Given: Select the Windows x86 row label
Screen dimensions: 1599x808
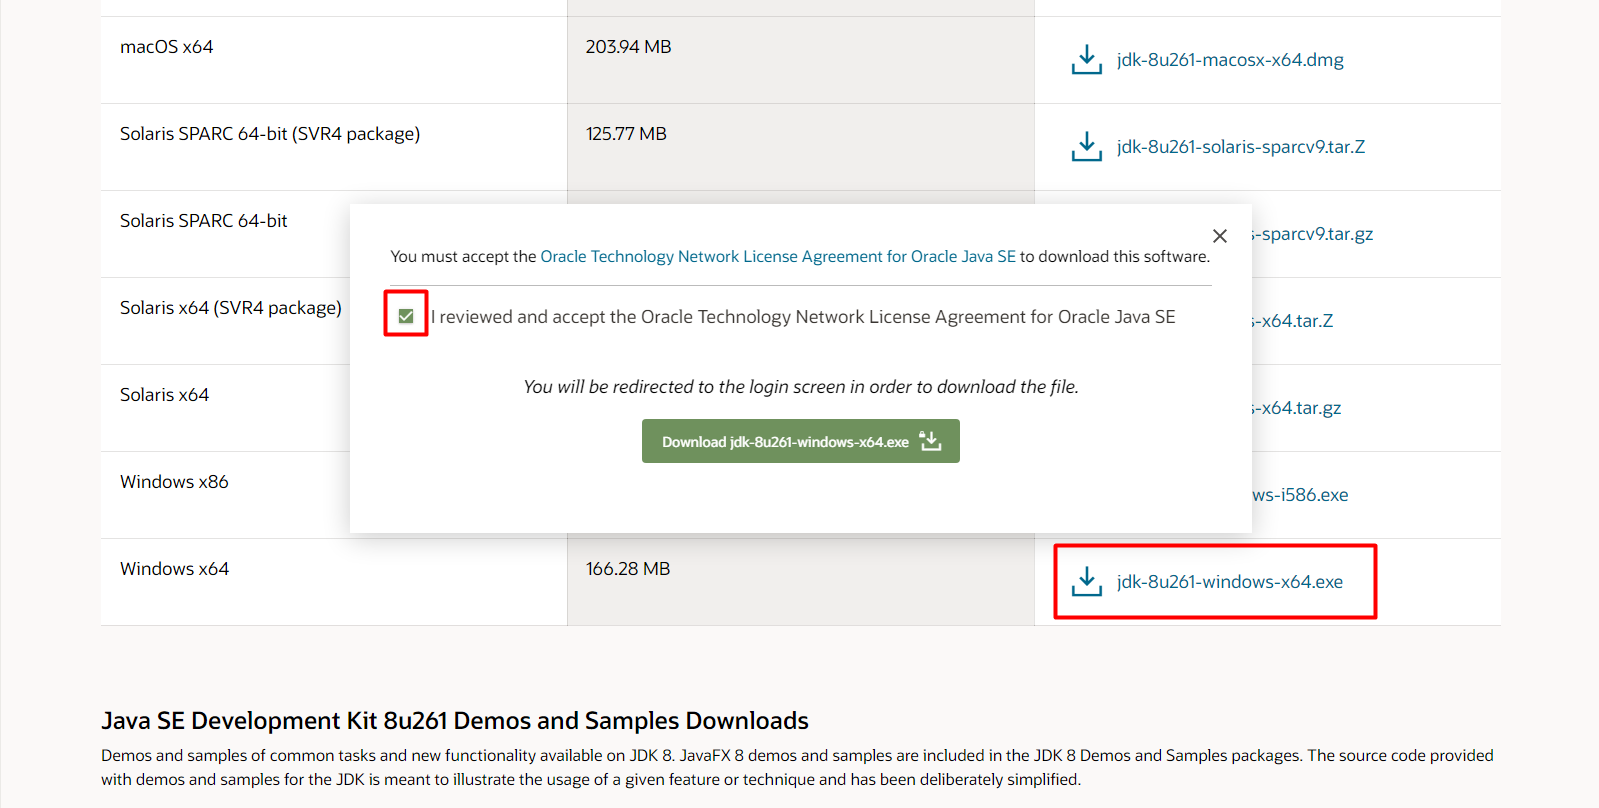Looking at the screenshot, I should tap(175, 482).
